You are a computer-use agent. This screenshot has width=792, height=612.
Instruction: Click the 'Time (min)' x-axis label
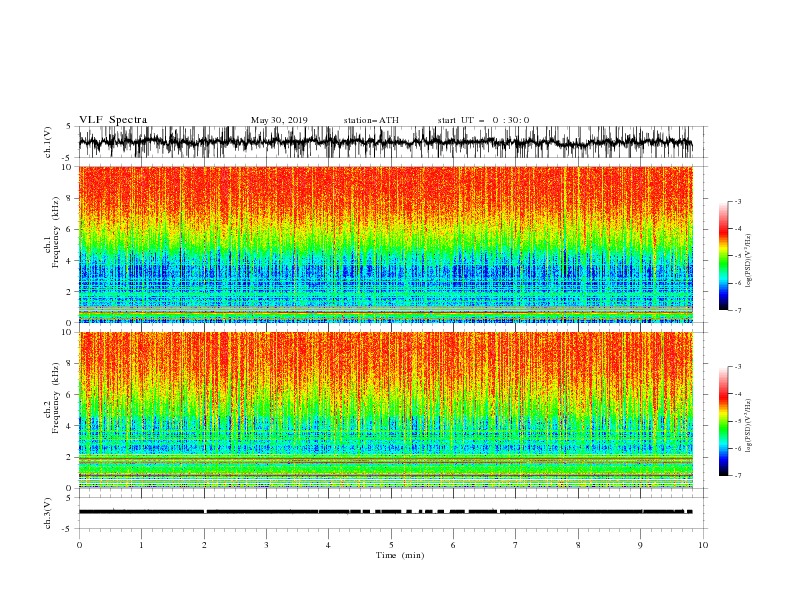(400, 555)
